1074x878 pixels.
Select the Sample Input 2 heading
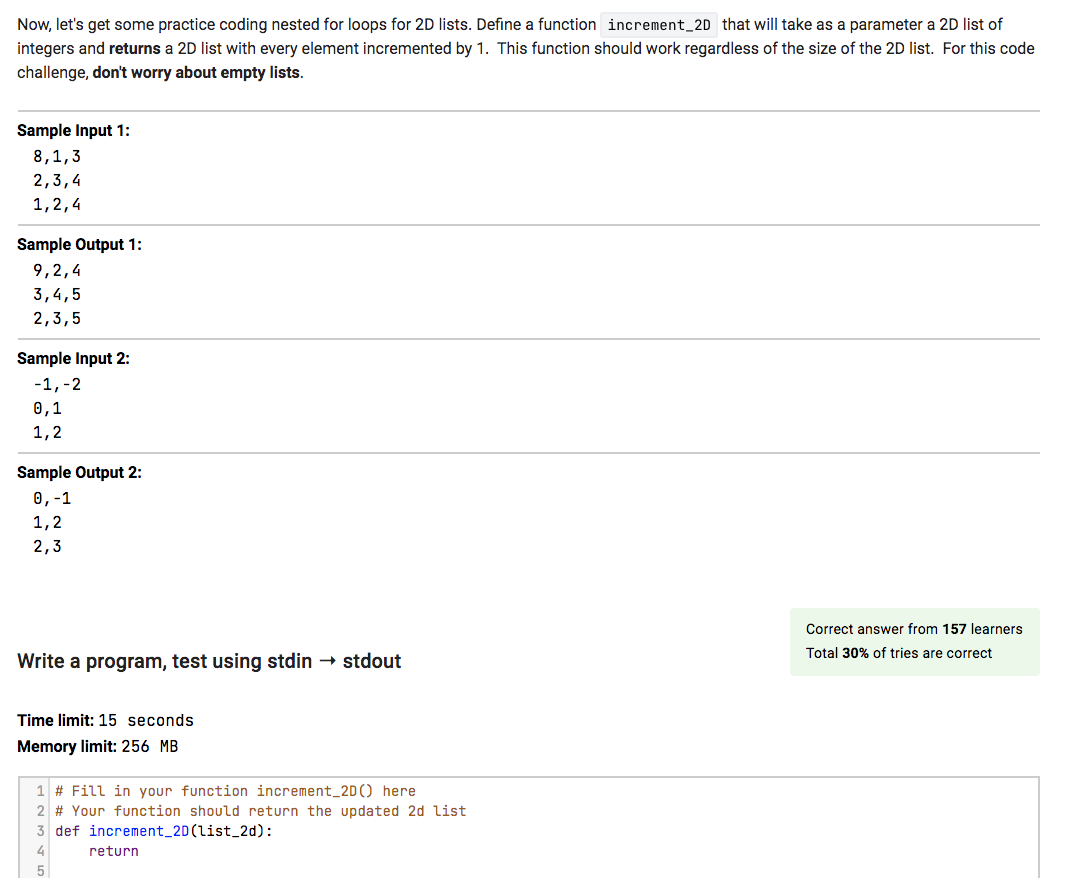tap(72, 358)
